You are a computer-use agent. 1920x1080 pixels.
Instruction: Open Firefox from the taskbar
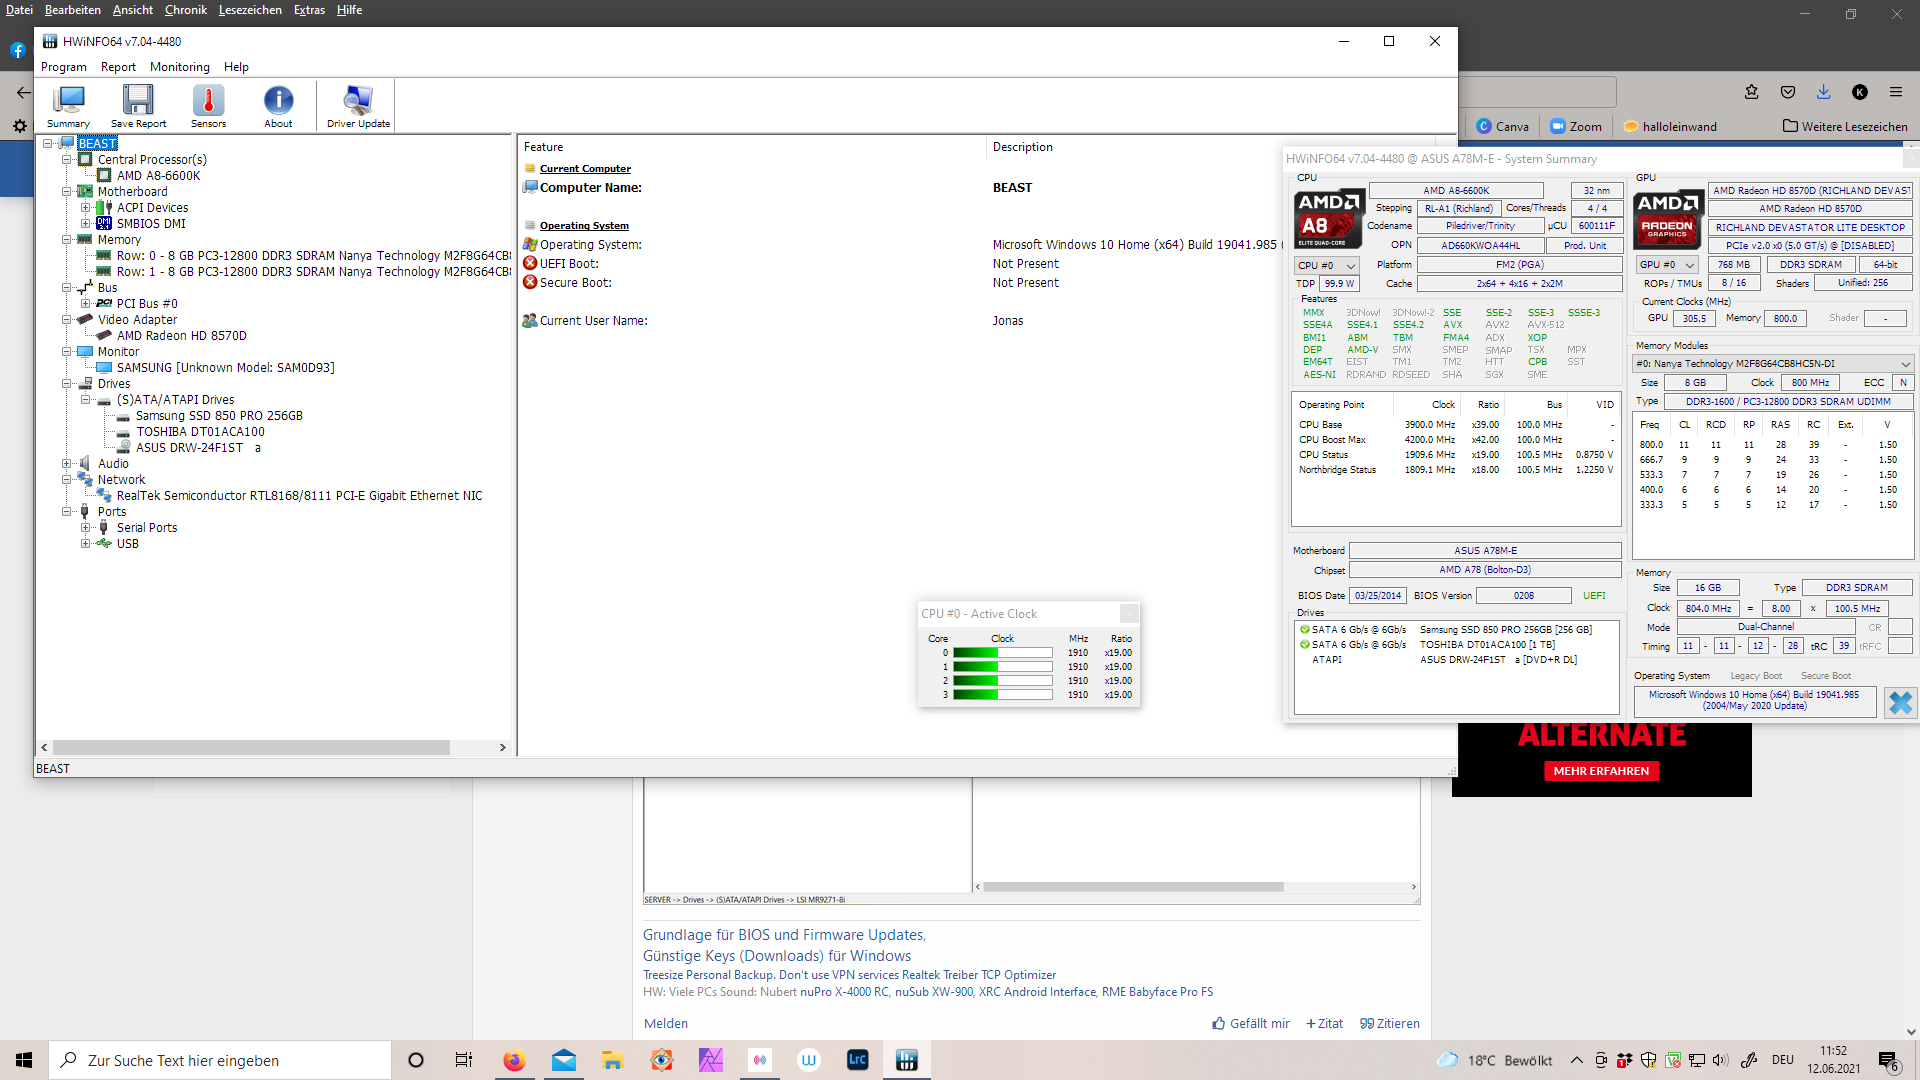tap(514, 1060)
